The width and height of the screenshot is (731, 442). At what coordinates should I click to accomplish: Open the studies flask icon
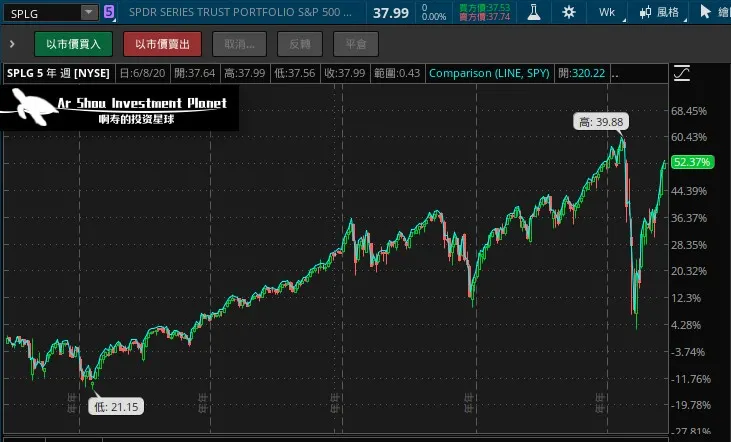[x=534, y=12]
